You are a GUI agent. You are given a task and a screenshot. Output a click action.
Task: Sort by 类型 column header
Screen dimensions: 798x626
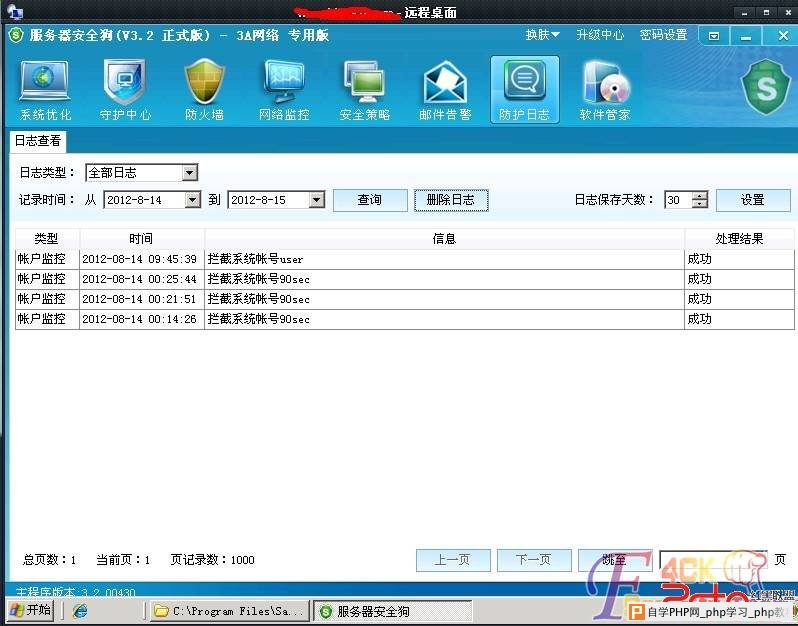(47, 239)
